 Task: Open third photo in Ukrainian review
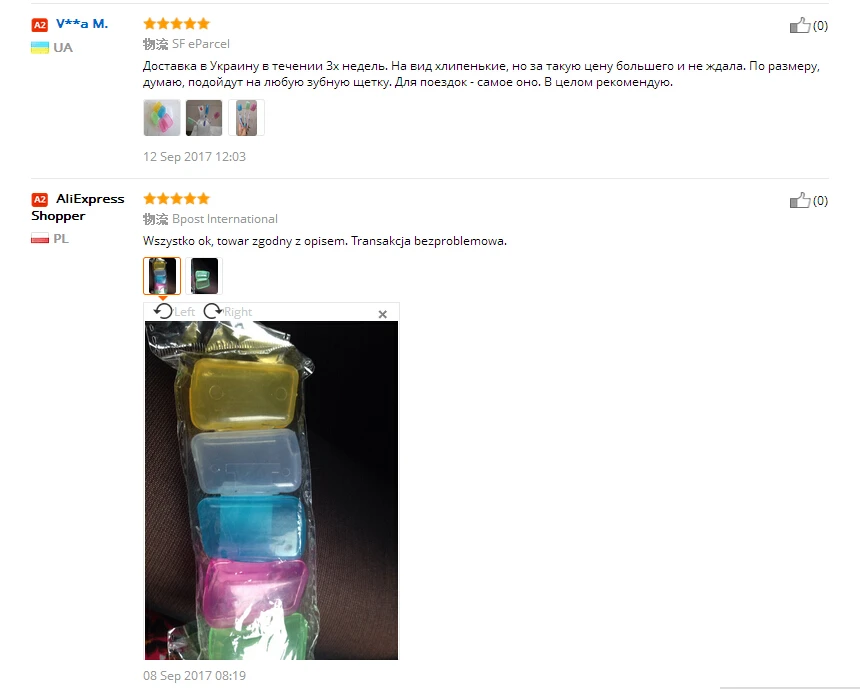[x=246, y=117]
